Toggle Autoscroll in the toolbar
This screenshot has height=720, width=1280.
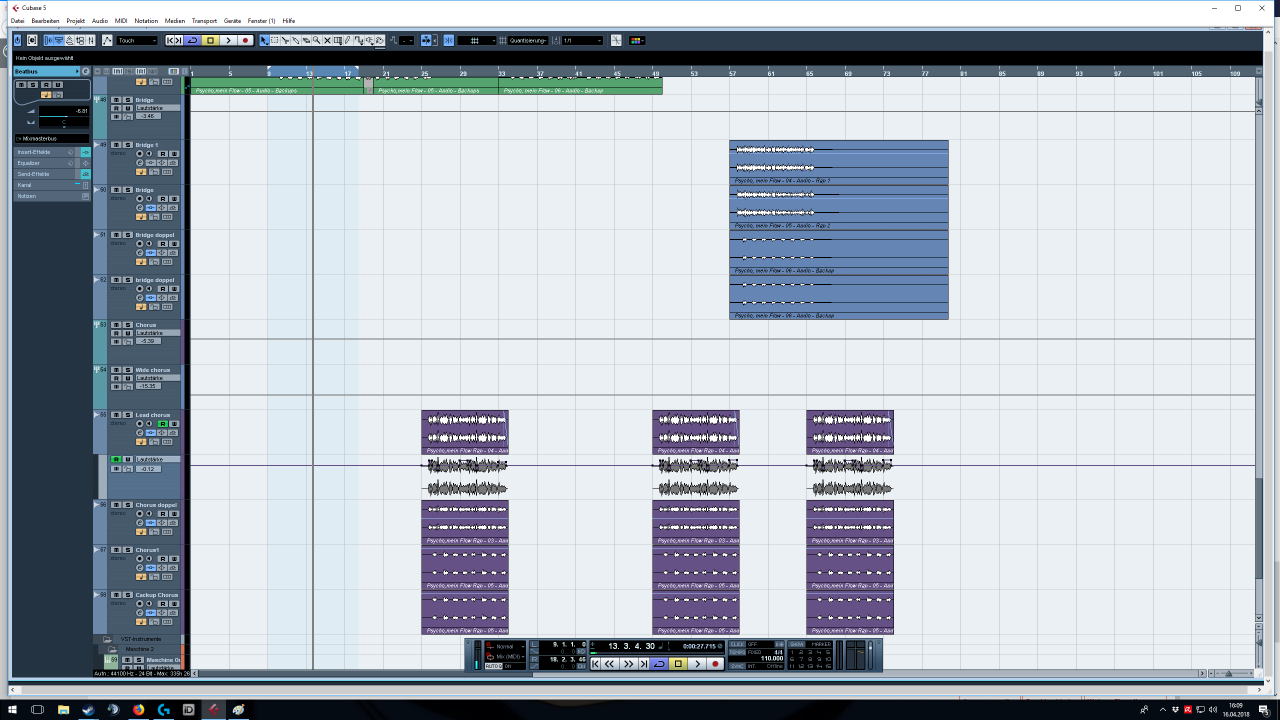426,40
